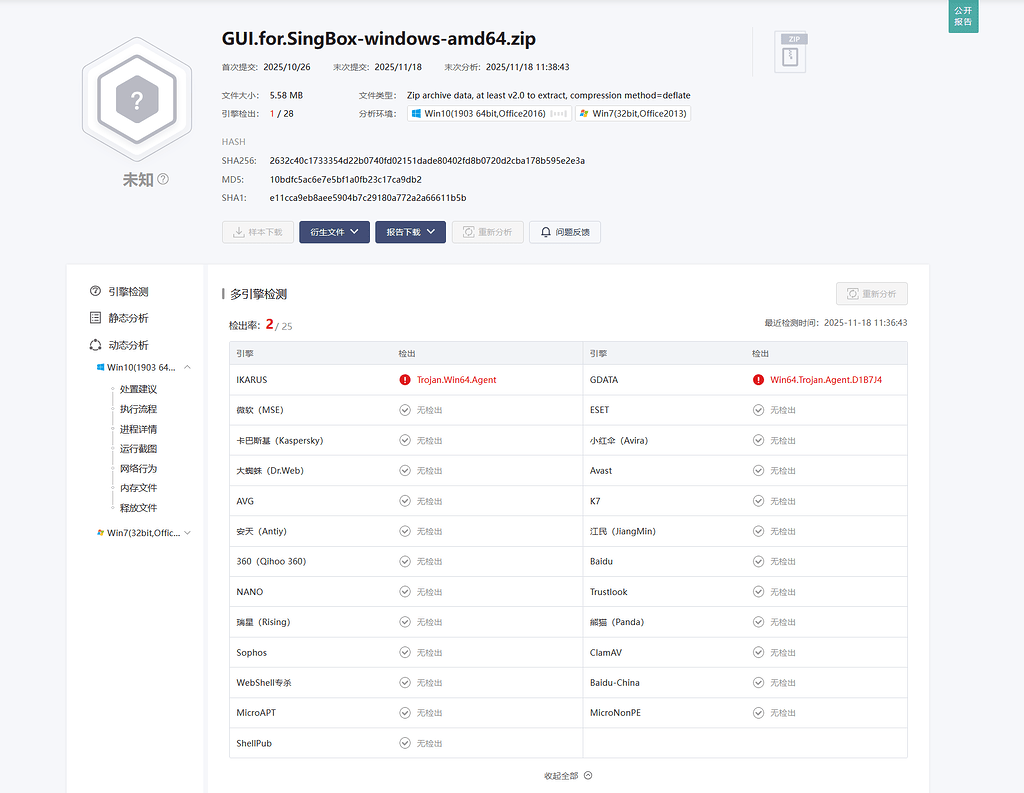Click the 动态分析 sidebar icon

pos(95,344)
